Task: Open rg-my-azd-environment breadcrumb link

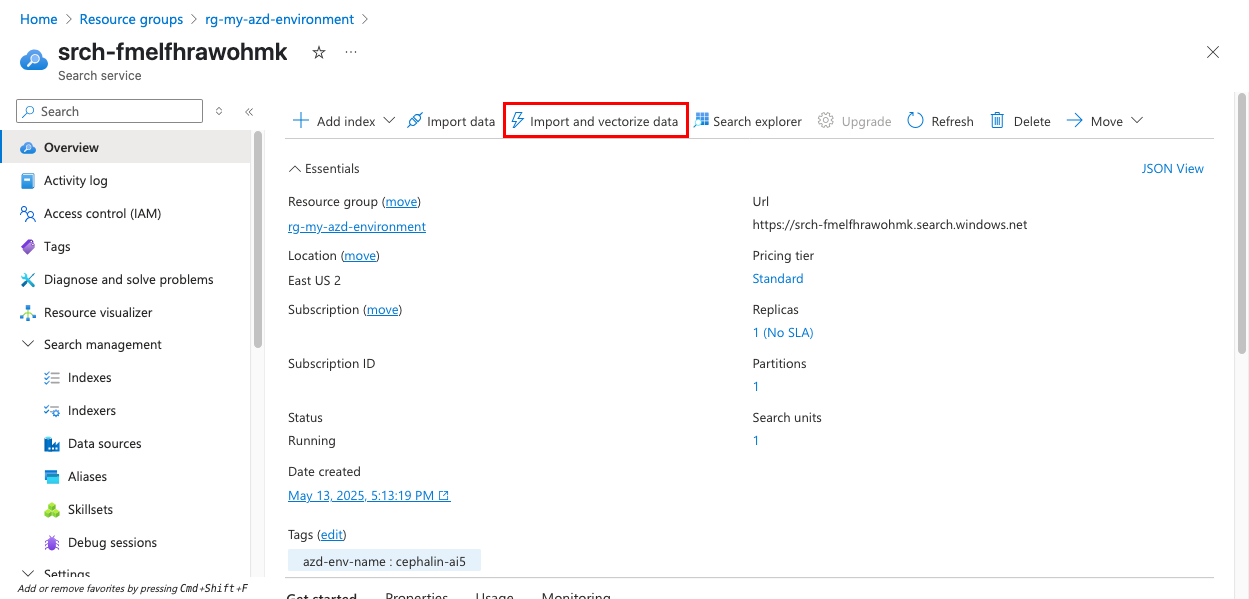Action: coord(279,19)
